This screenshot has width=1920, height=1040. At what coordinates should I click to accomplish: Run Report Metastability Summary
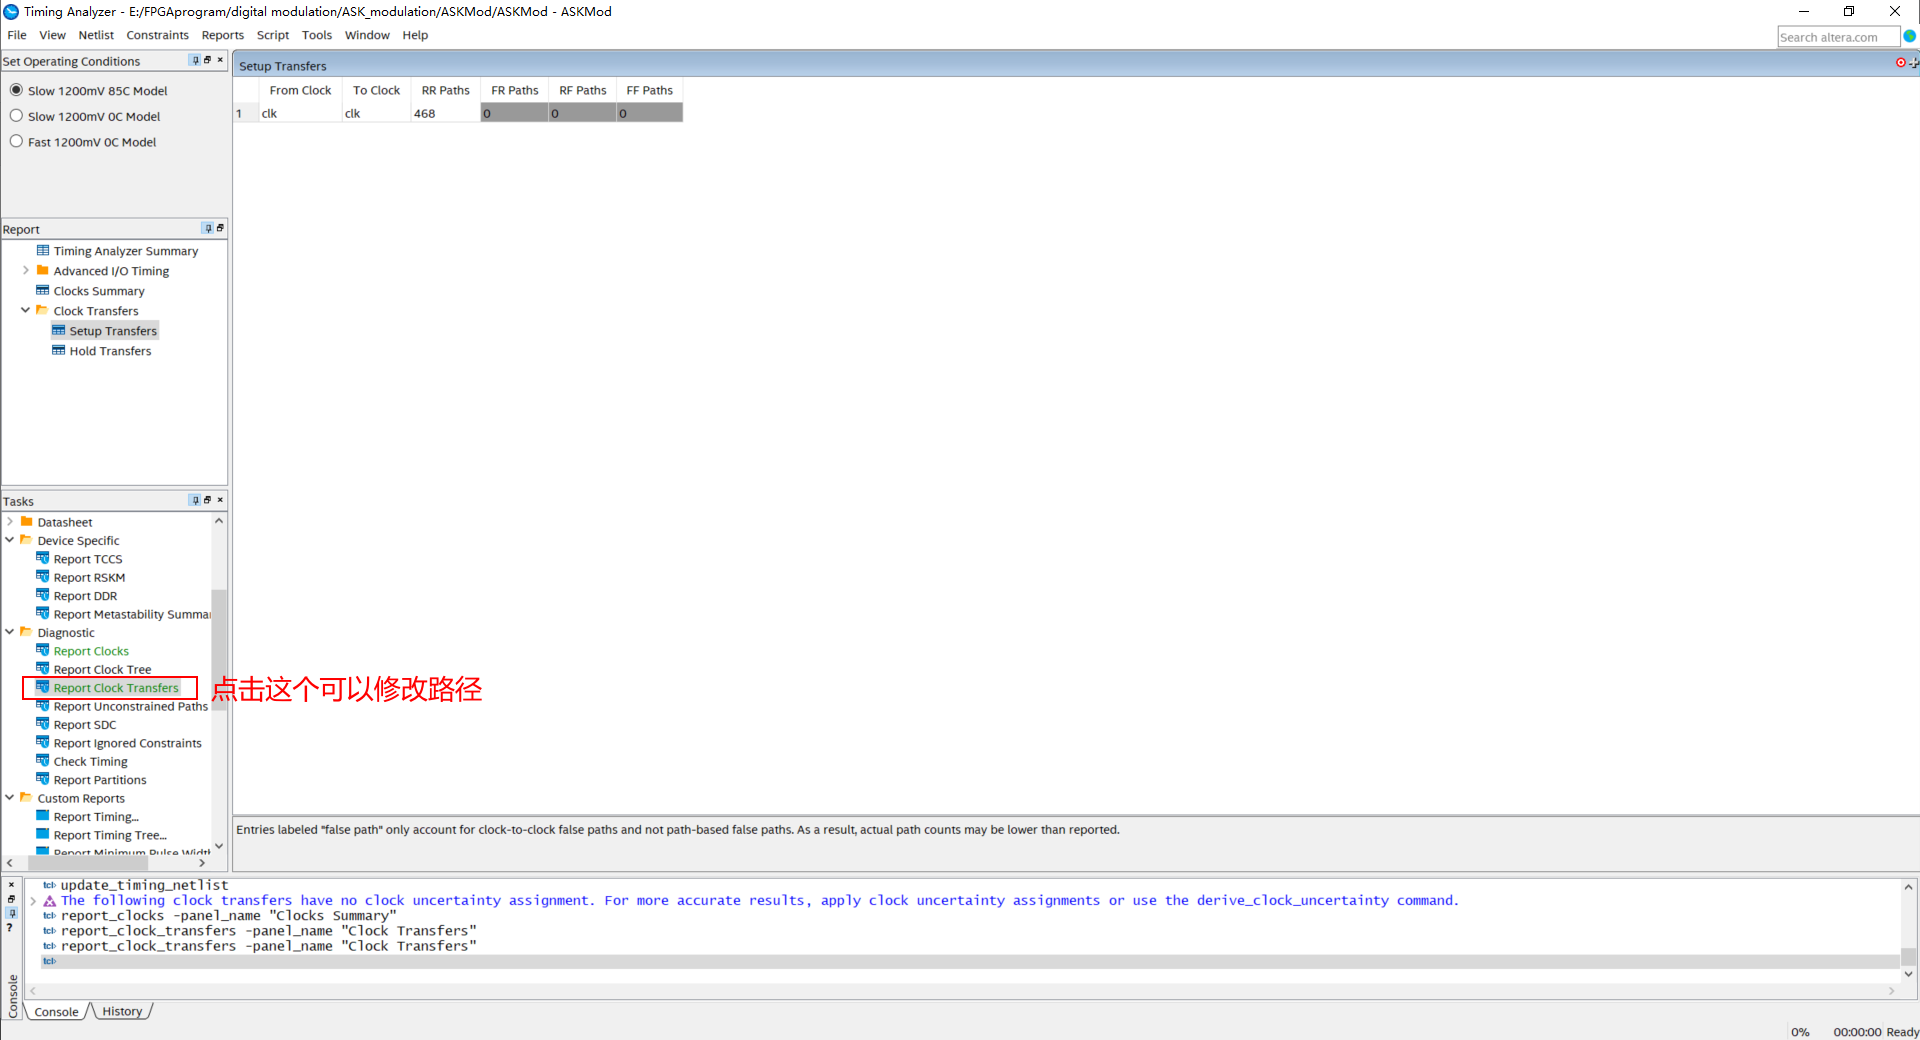point(130,613)
